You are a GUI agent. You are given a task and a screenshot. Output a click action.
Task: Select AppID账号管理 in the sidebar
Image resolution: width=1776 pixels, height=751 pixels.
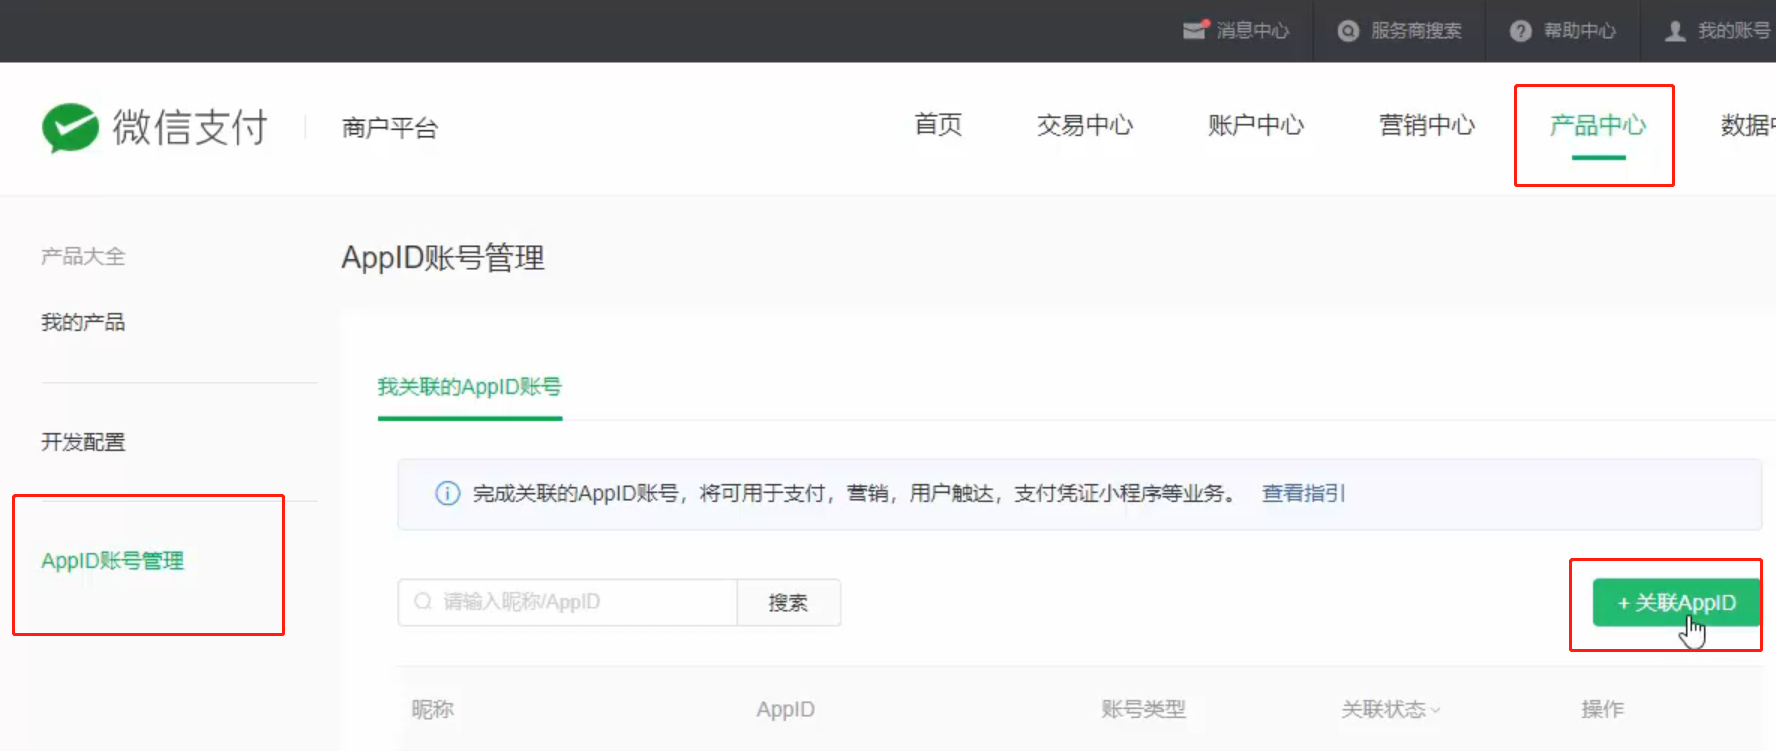112,561
